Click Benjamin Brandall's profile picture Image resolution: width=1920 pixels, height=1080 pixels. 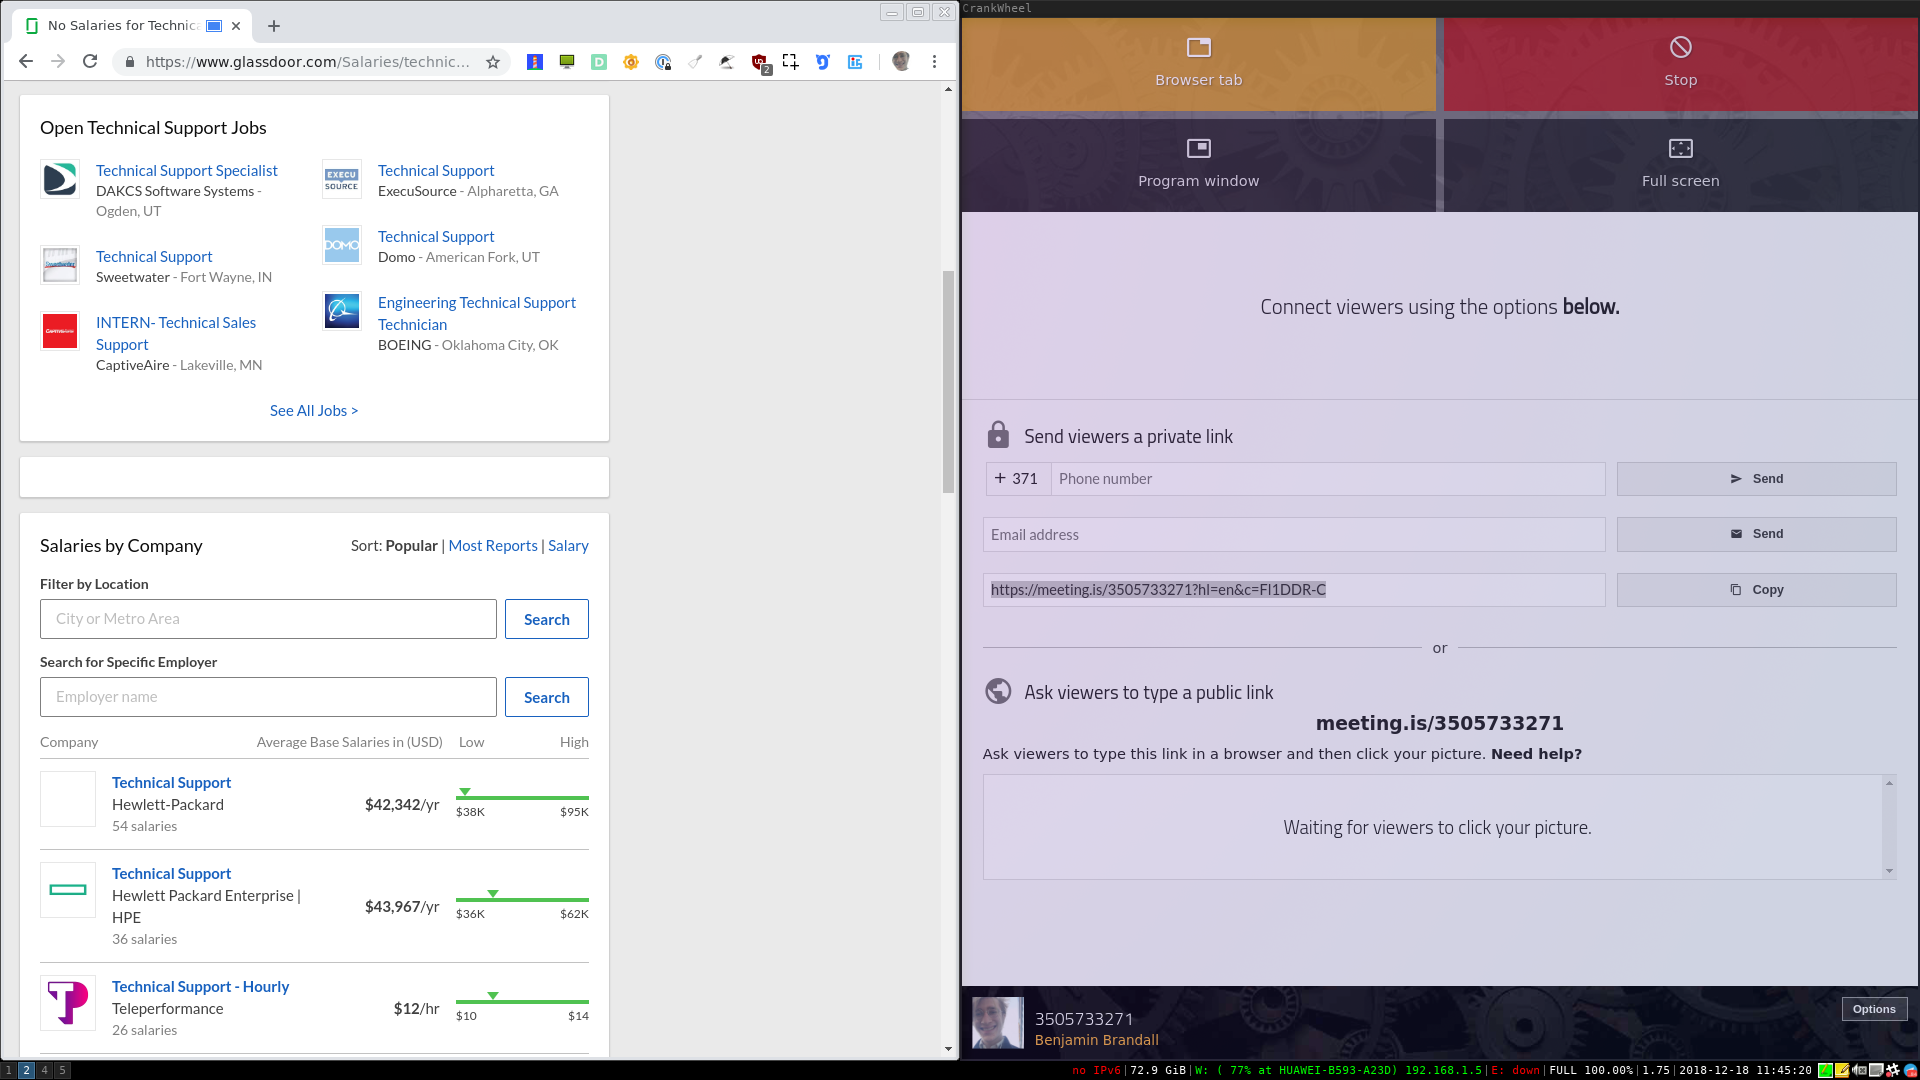[x=998, y=1022]
